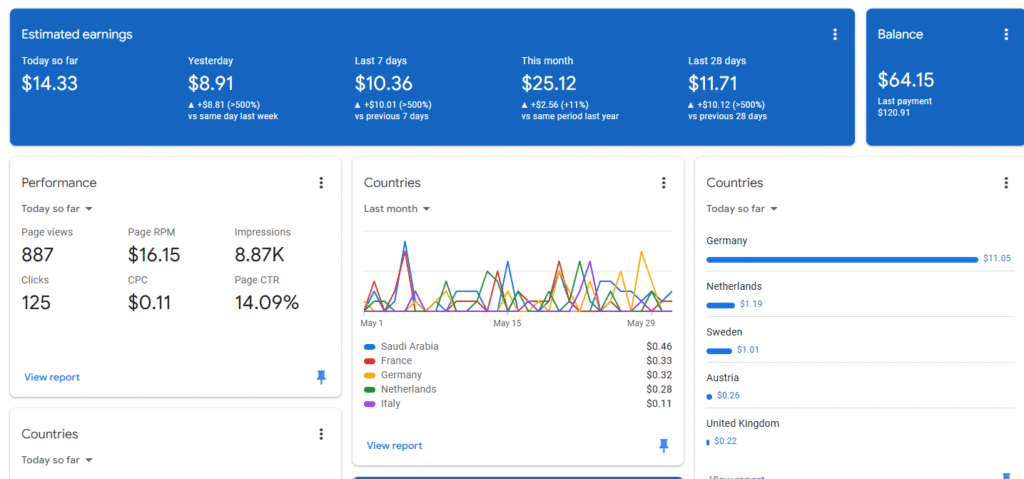
Task: Click the Germany country label in right card
Action: tap(727, 241)
